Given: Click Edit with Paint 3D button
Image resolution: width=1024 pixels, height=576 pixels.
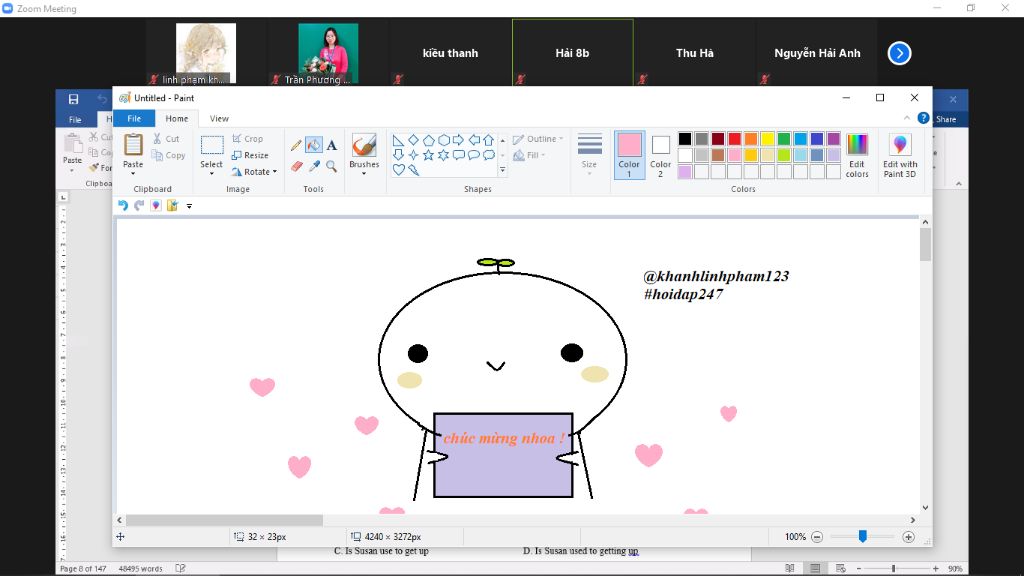Looking at the screenshot, I should point(900,155).
